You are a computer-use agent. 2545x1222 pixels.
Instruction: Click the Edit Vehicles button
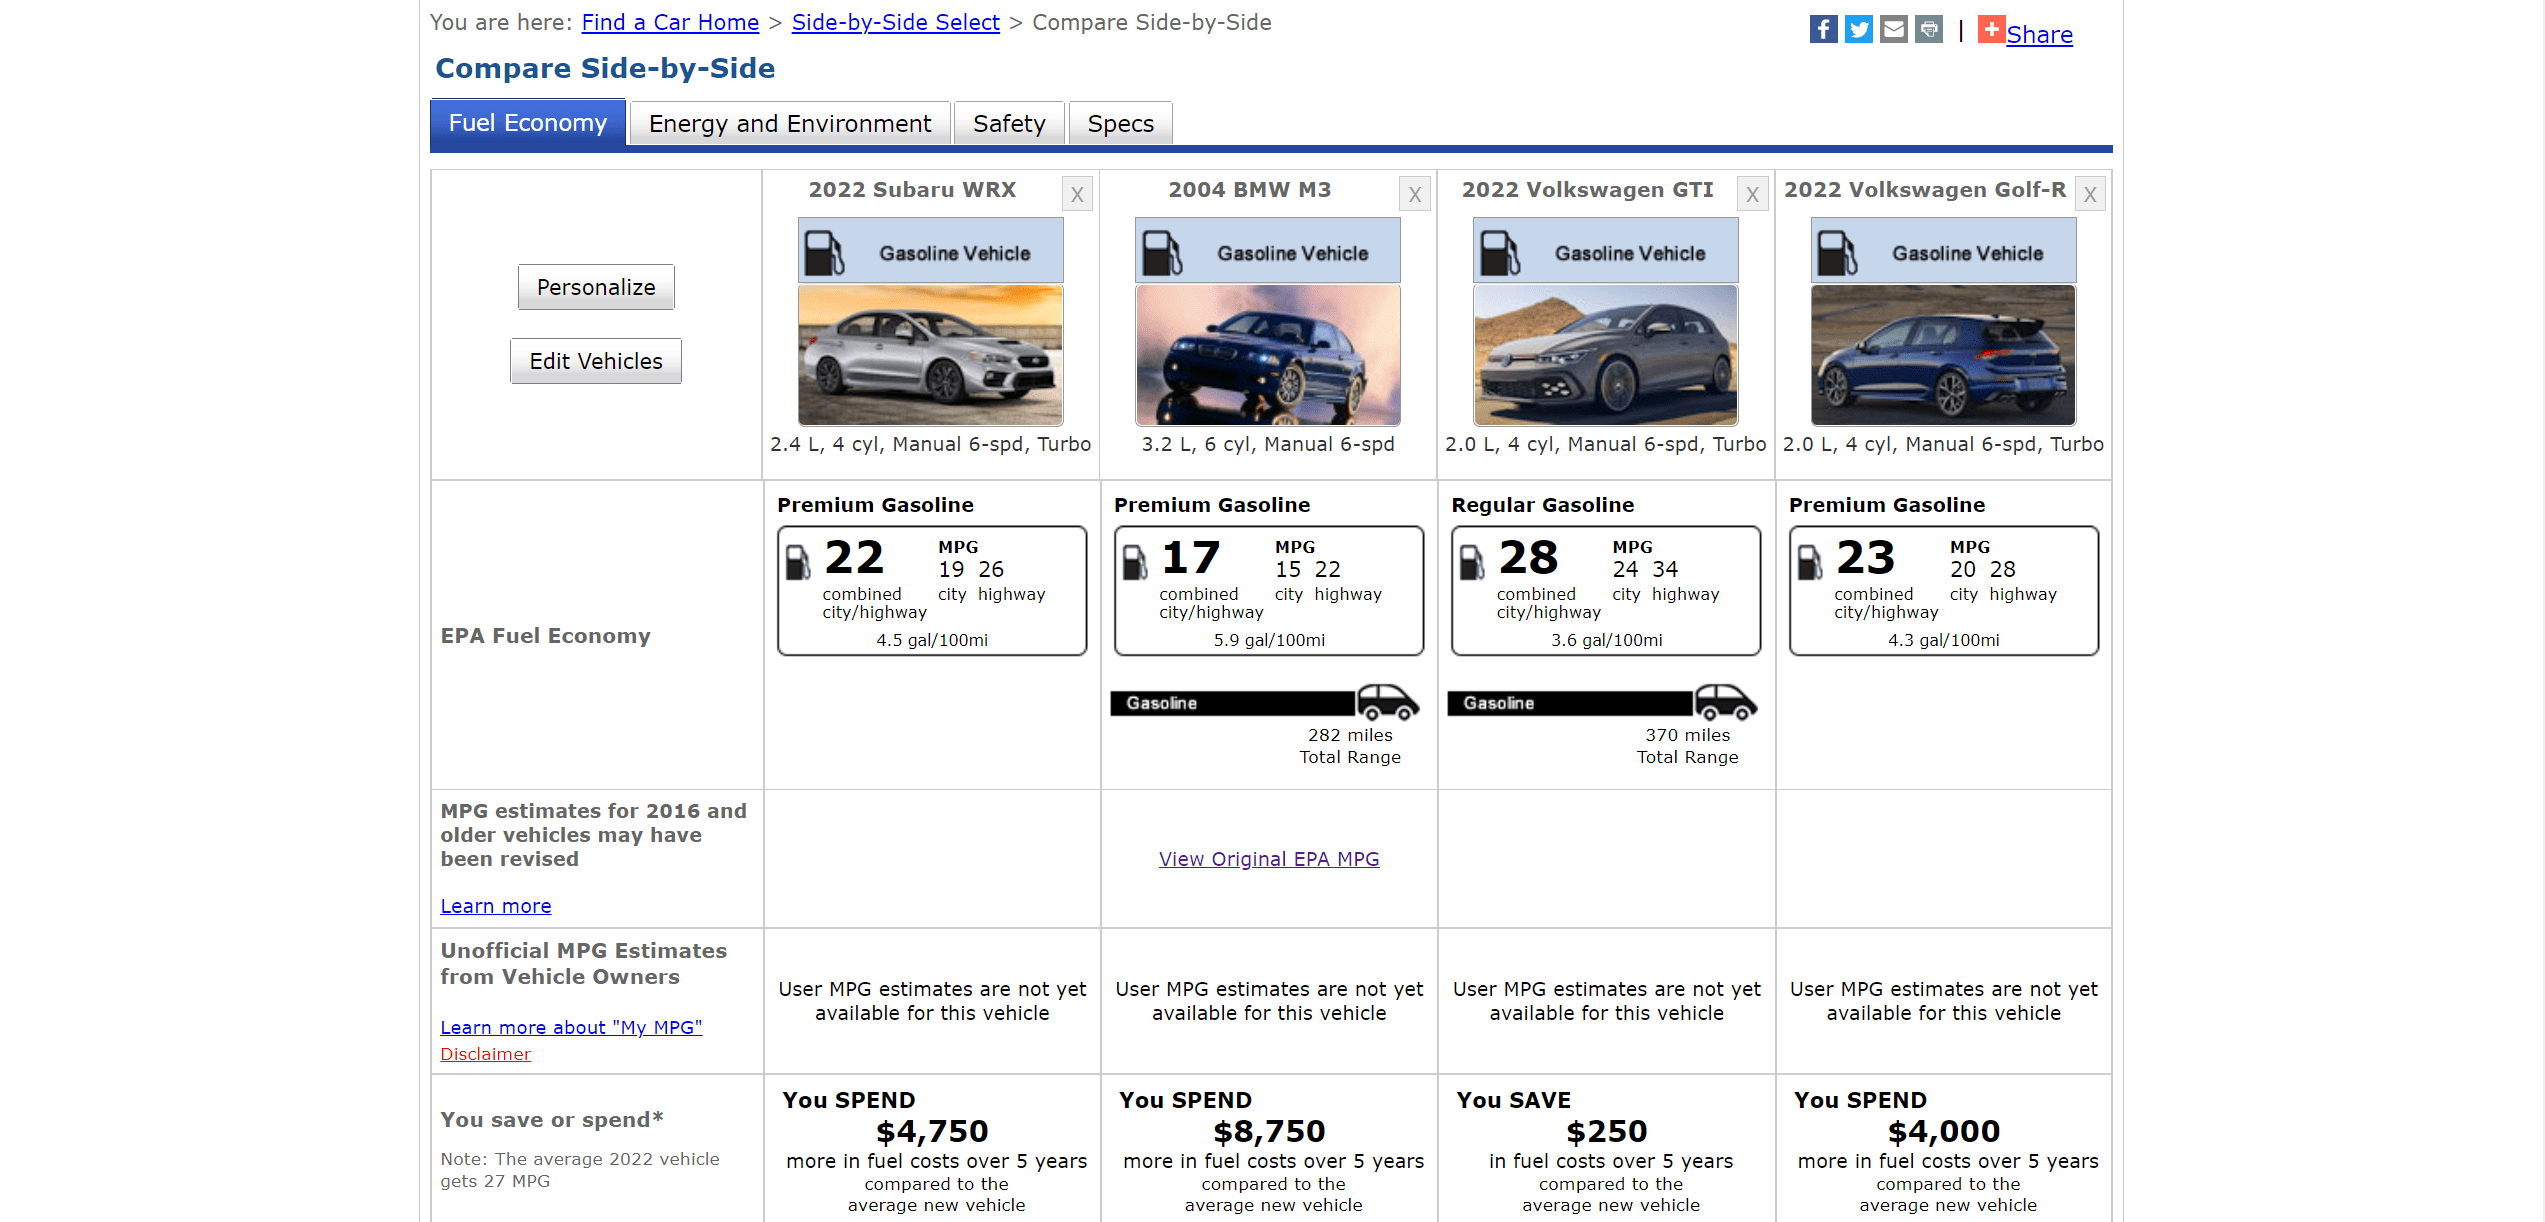coord(596,362)
